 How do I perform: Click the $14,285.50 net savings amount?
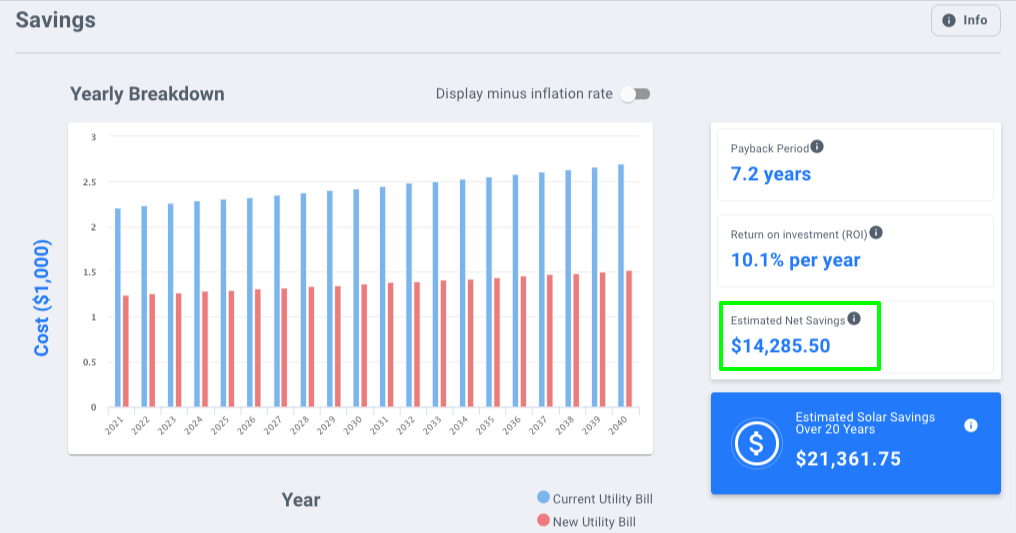780,346
